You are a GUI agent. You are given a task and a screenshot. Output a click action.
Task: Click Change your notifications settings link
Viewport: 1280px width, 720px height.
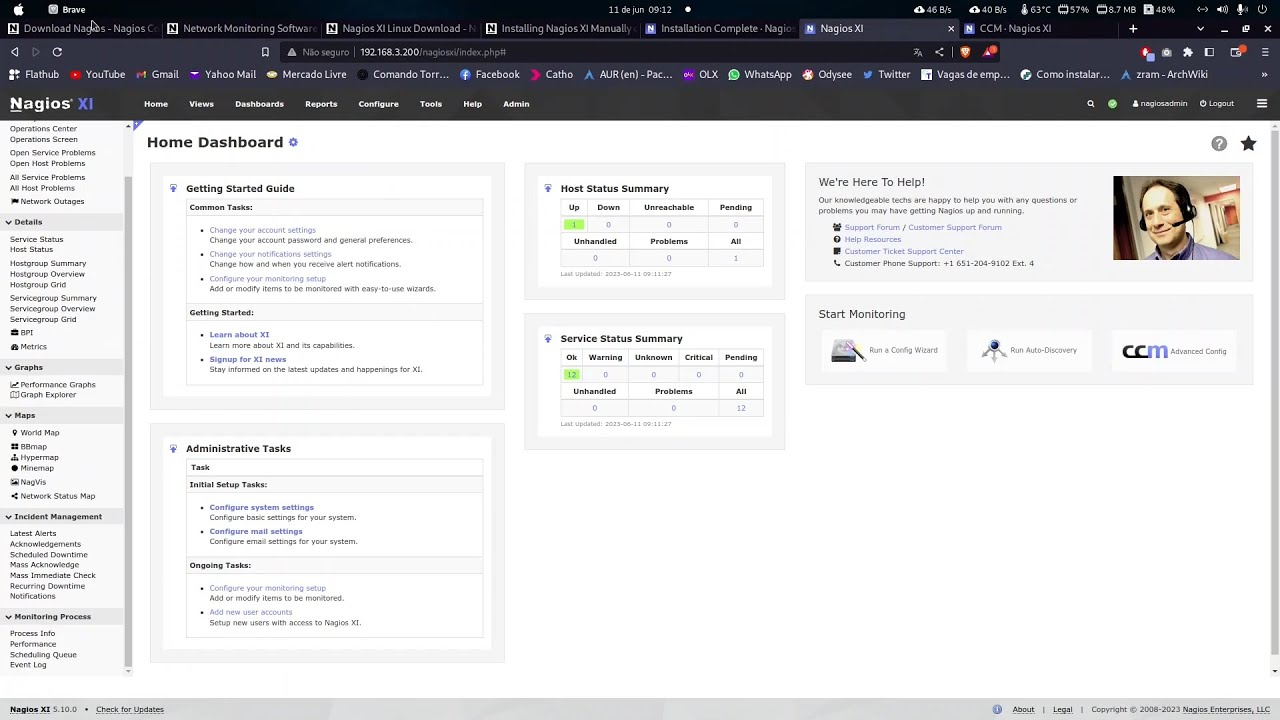pyautogui.click(x=270, y=254)
